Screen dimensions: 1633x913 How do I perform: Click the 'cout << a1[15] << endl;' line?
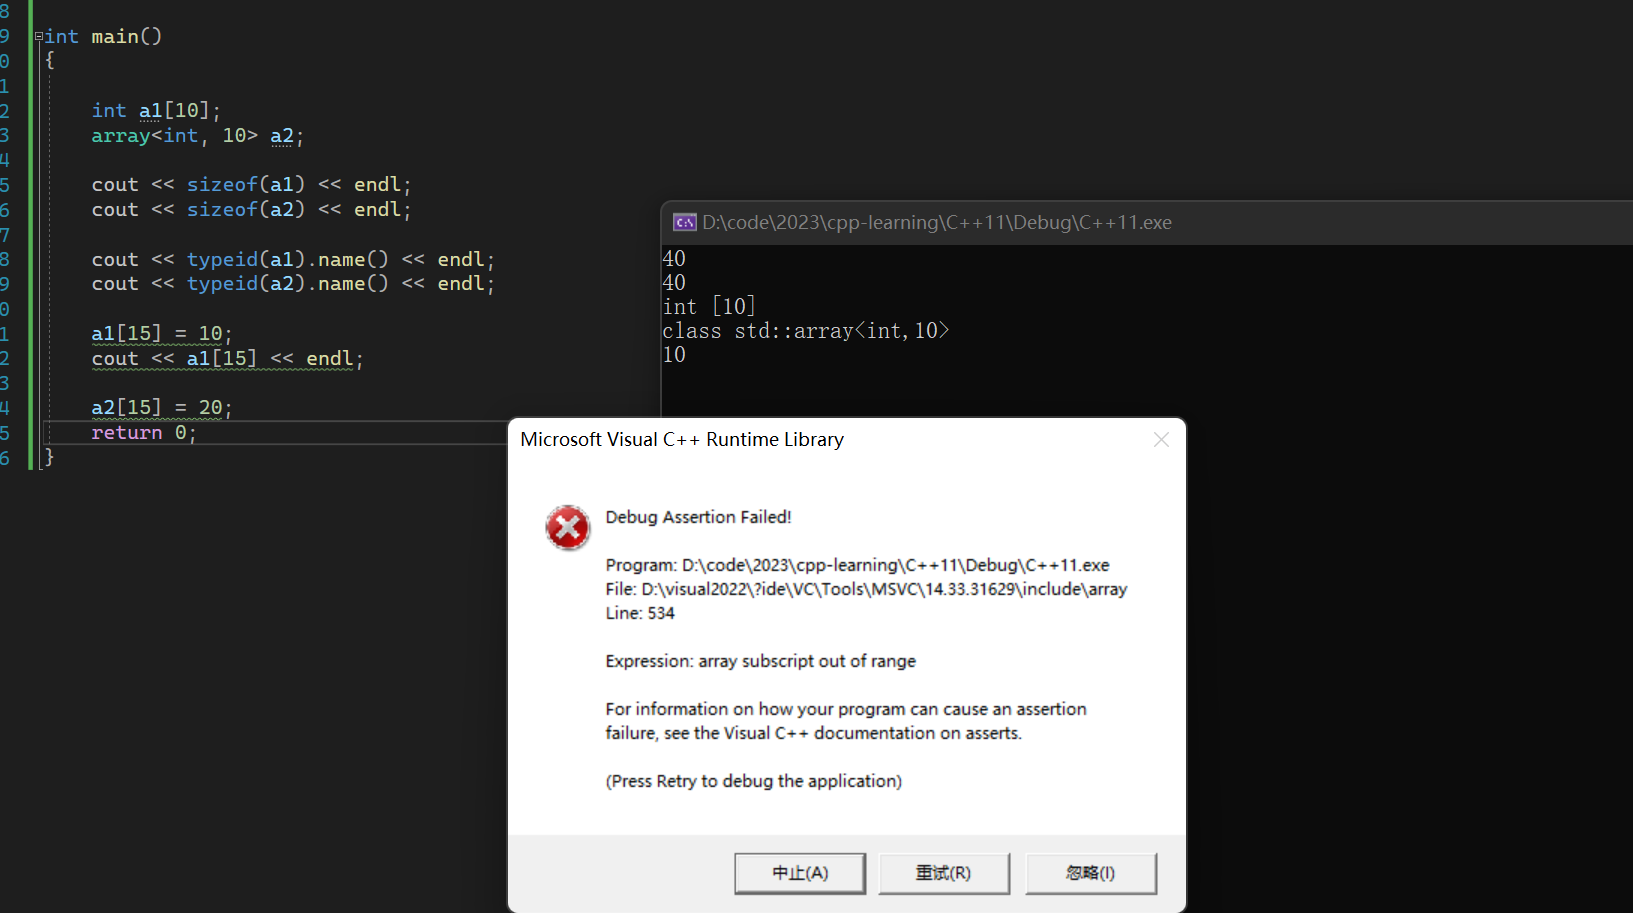point(227,359)
